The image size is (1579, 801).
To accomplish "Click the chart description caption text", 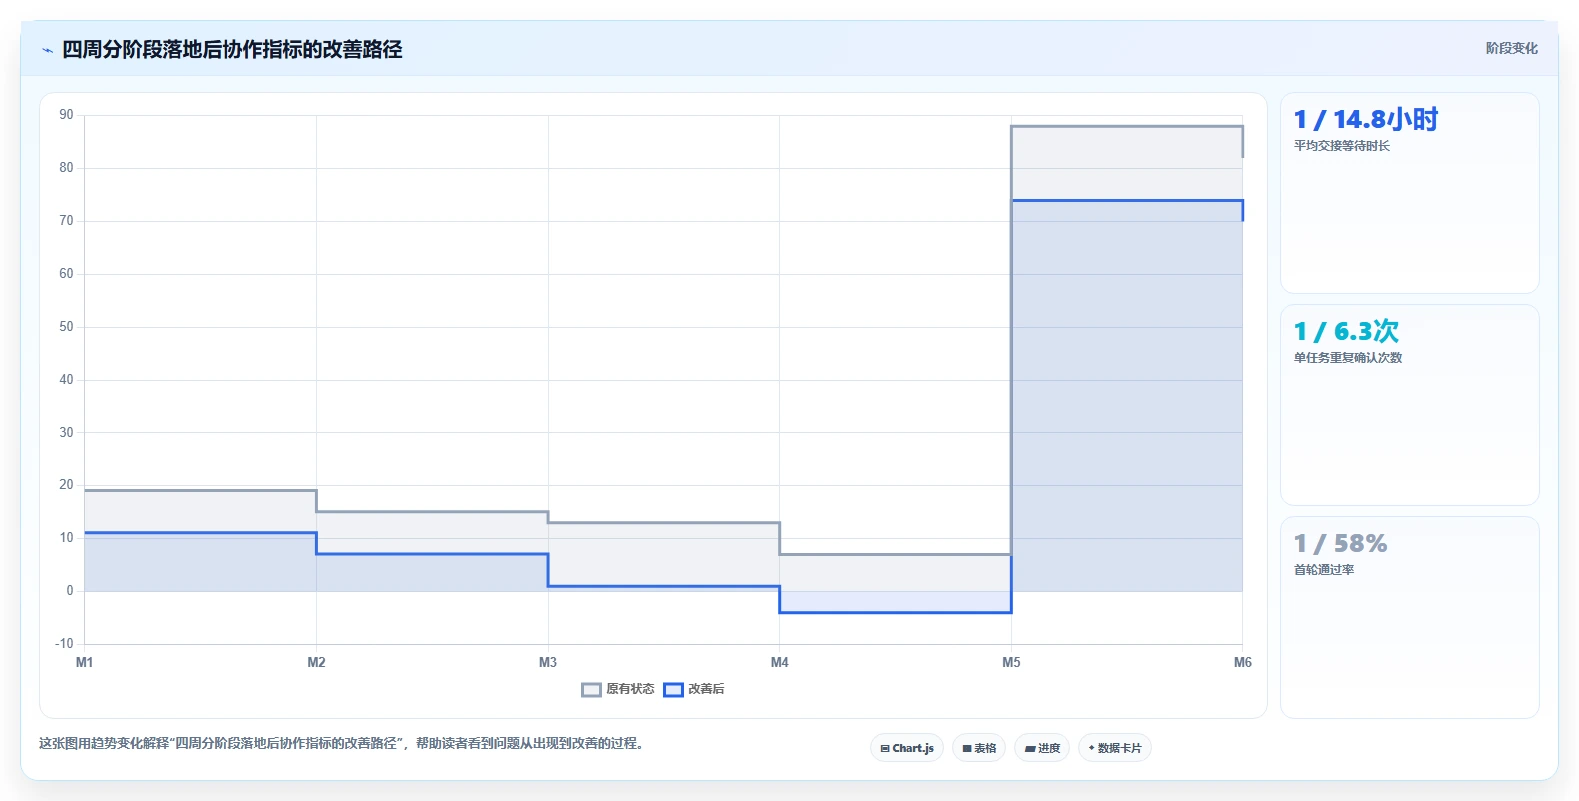I will click(x=343, y=743).
